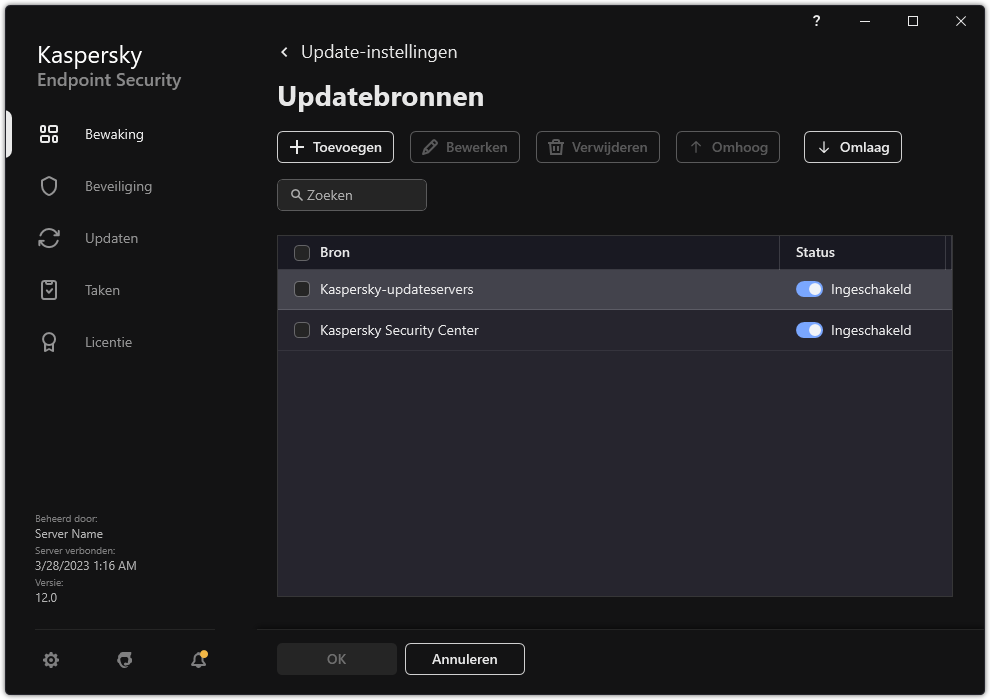
Task: Open the Taken clipboard icon
Action: tap(49, 290)
